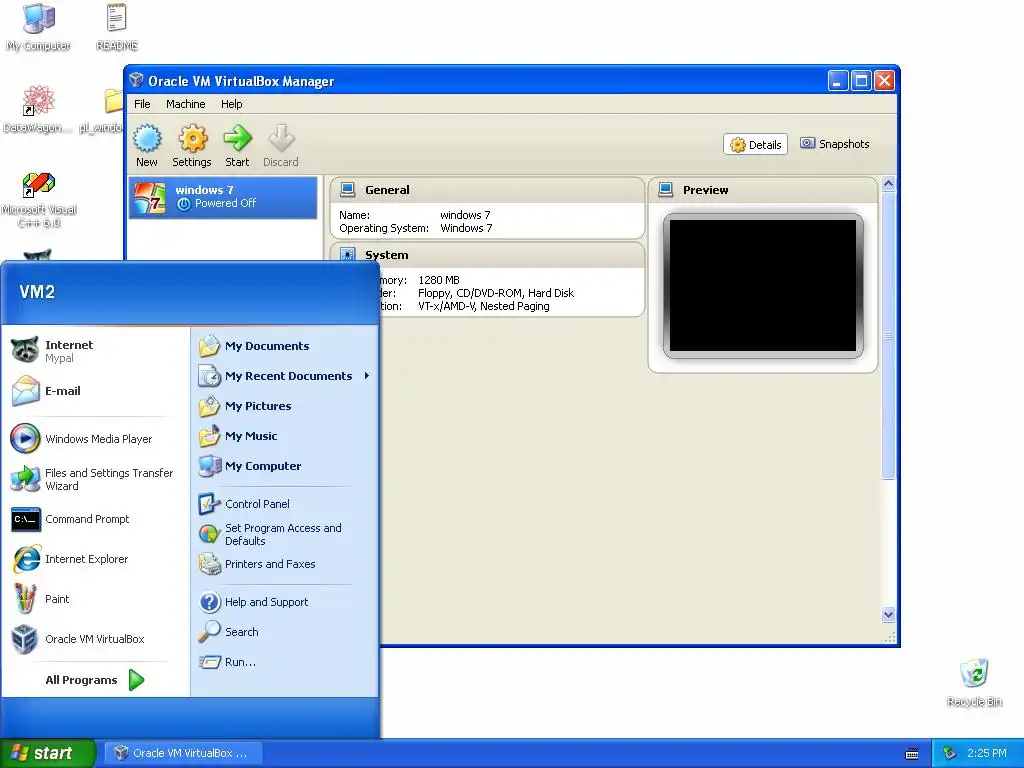Click the grayed Discard toolbar icon
This screenshot has width=1024, height=768.
[281, 145]
